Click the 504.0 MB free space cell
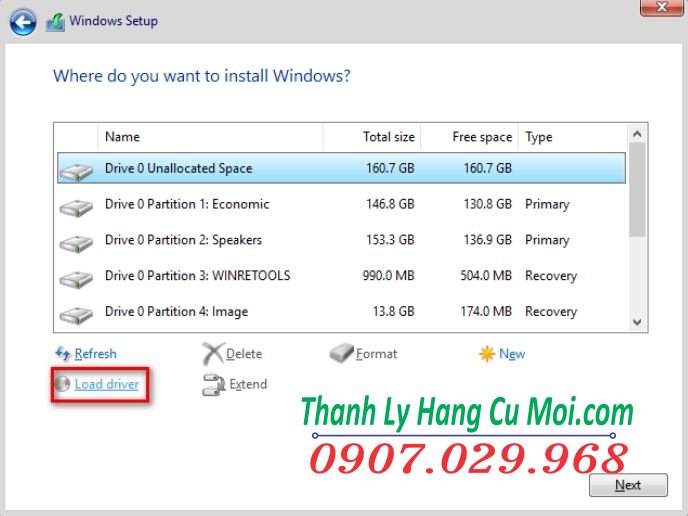This screenshot has height=516, width=688. click(x=486, y=276)
